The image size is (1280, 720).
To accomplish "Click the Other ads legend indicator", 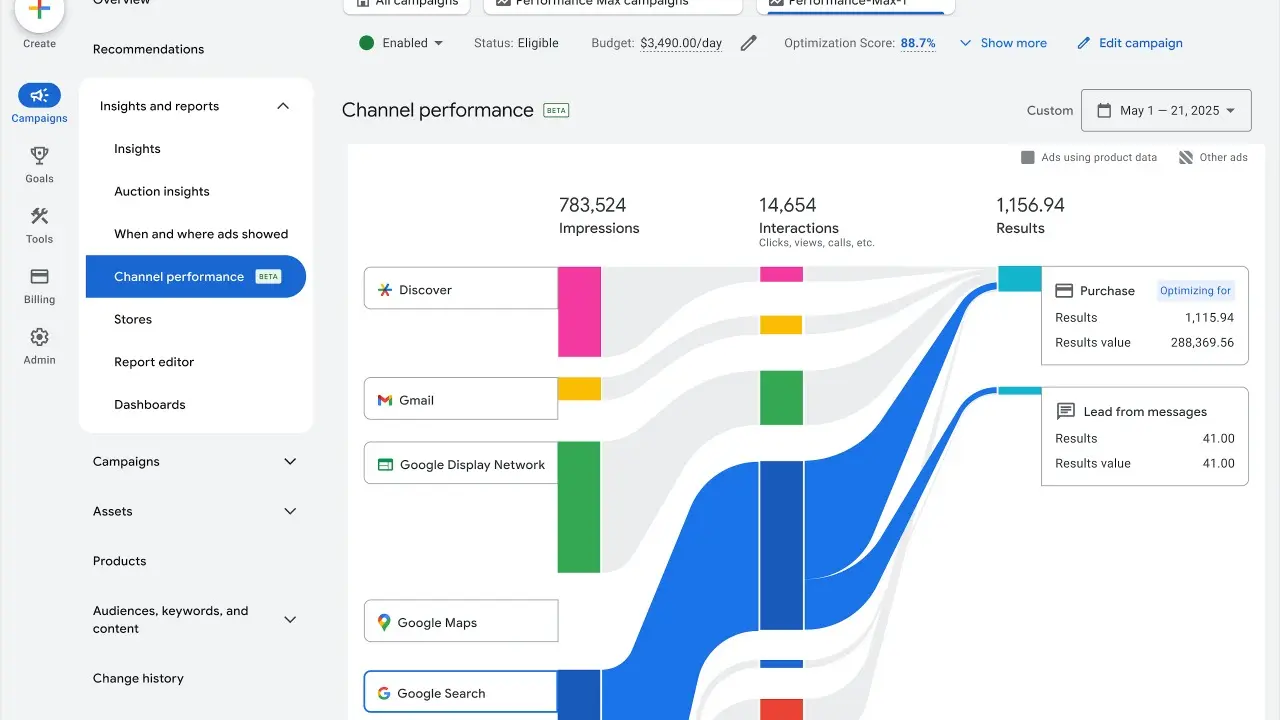I will pos(1187,157).
